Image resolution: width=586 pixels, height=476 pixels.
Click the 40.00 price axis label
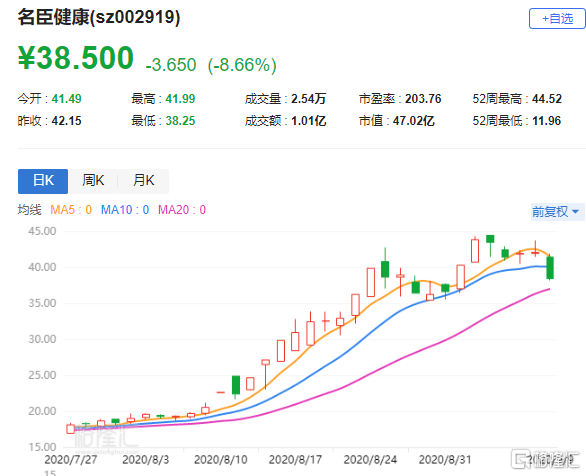[42, 267]
